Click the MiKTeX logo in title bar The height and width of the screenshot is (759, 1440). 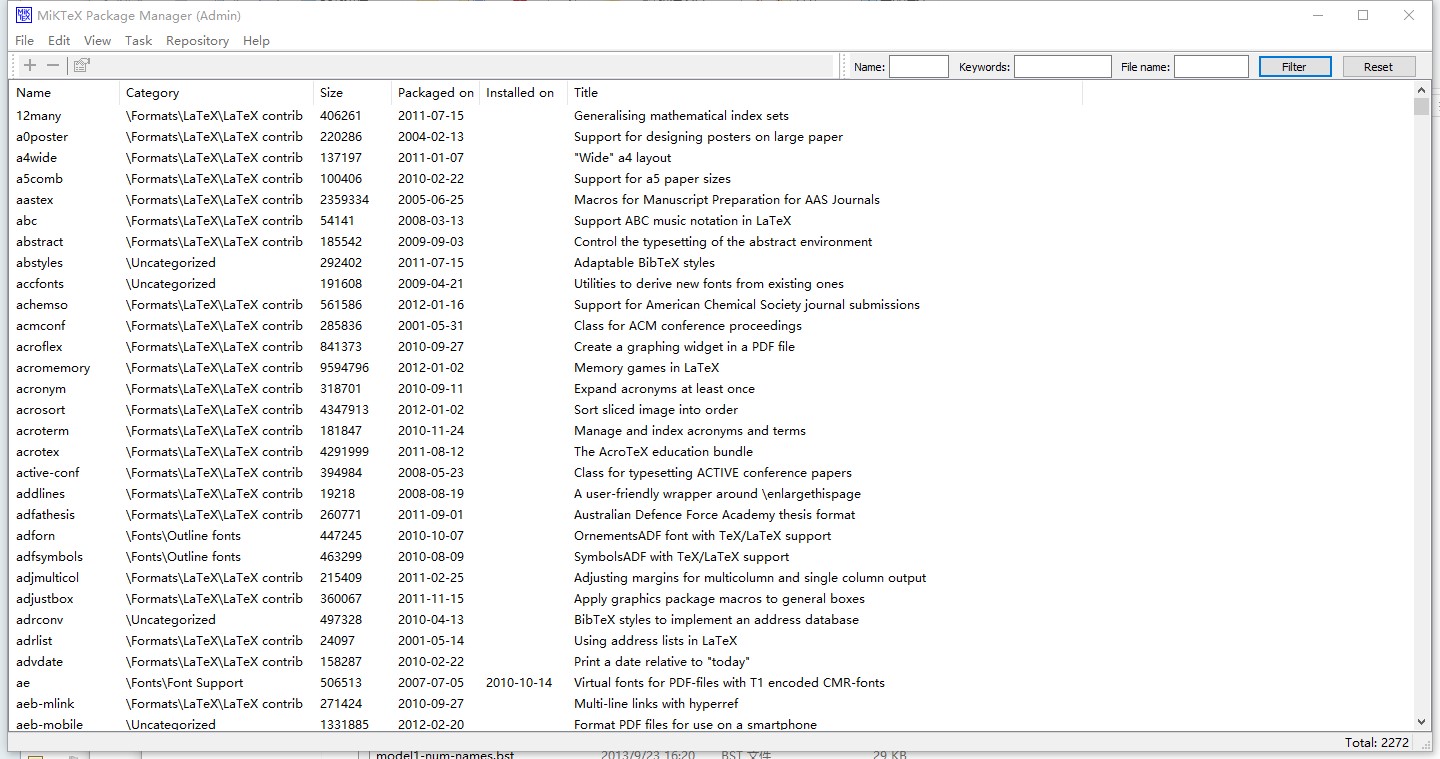(x=24, y=15)
